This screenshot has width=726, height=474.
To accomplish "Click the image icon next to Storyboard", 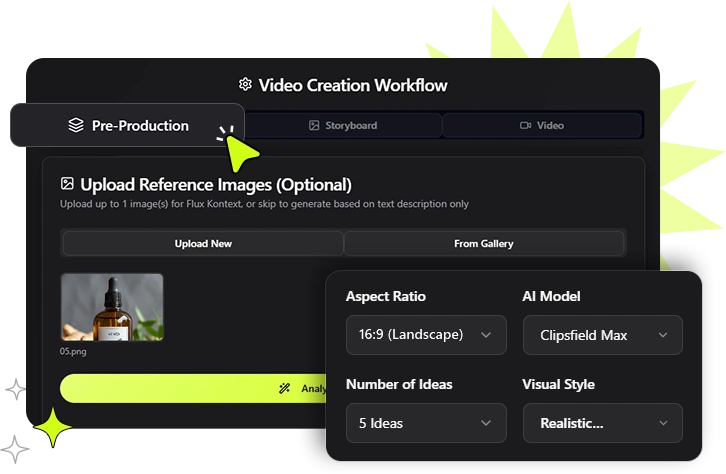I will [314, 126].
